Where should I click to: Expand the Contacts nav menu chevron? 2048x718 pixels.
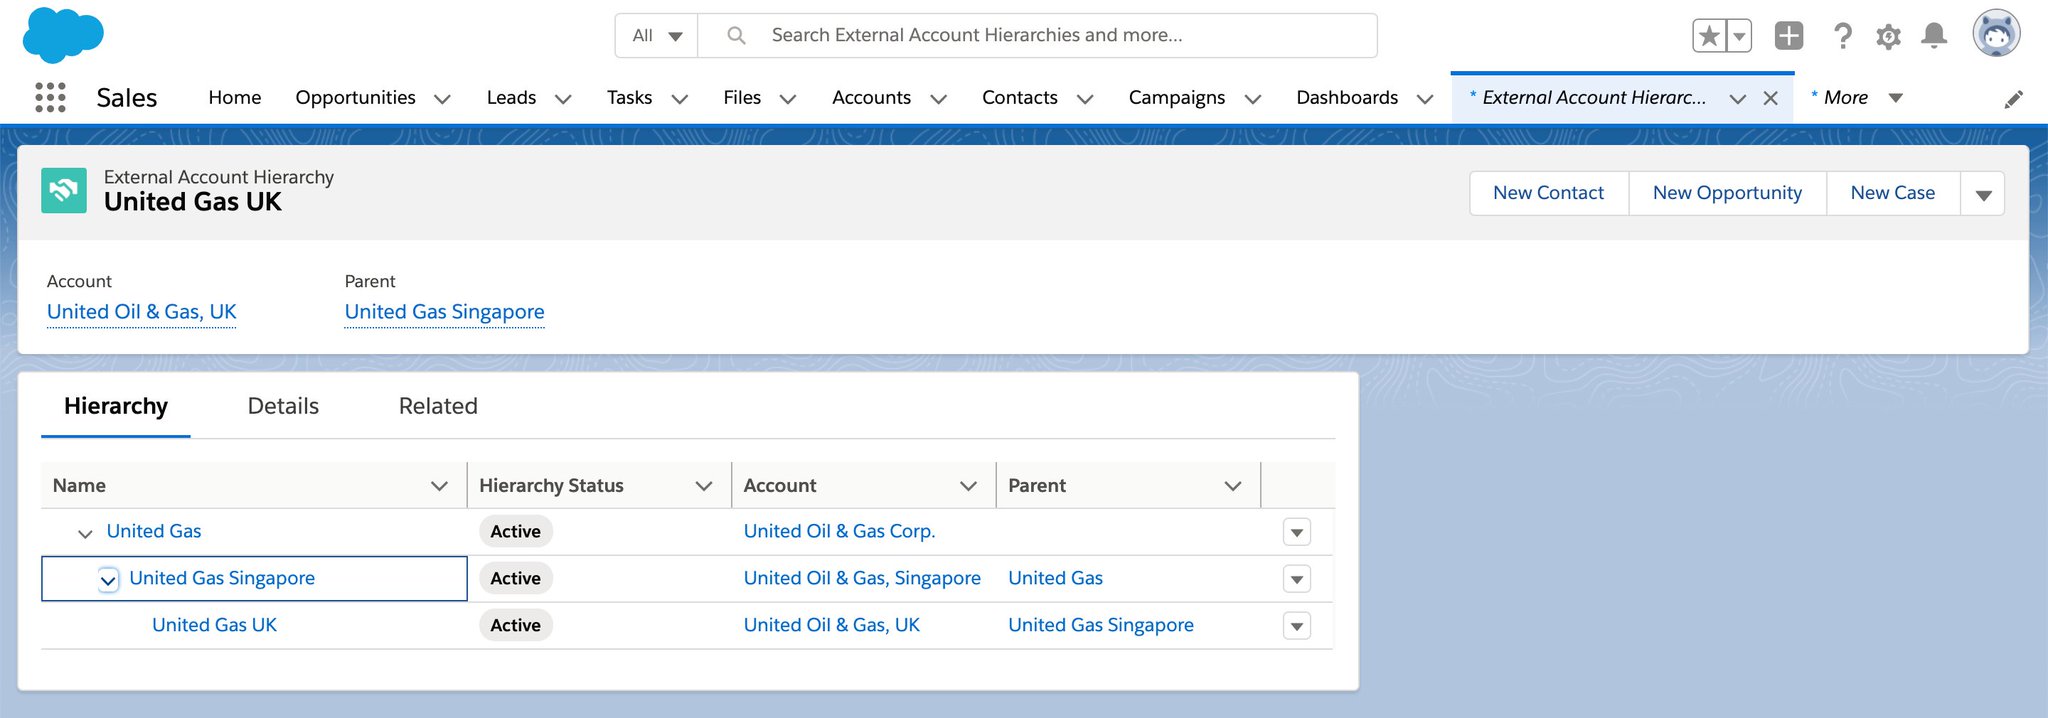[1085, 98]
